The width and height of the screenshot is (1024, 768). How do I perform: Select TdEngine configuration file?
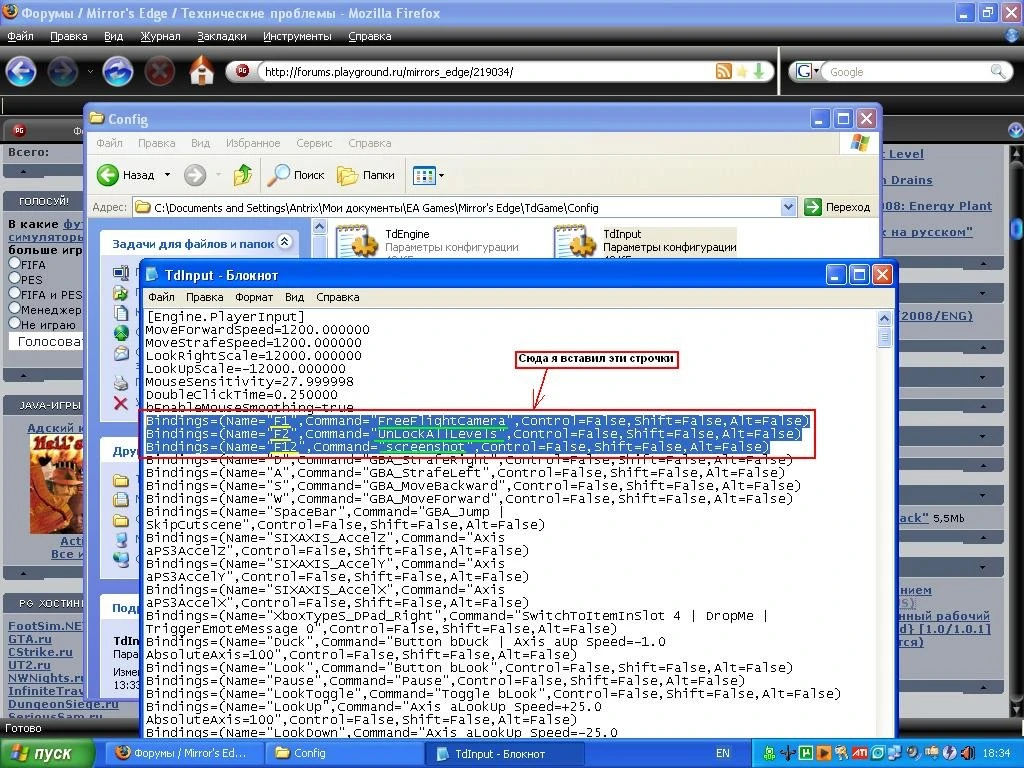(428, 241)
